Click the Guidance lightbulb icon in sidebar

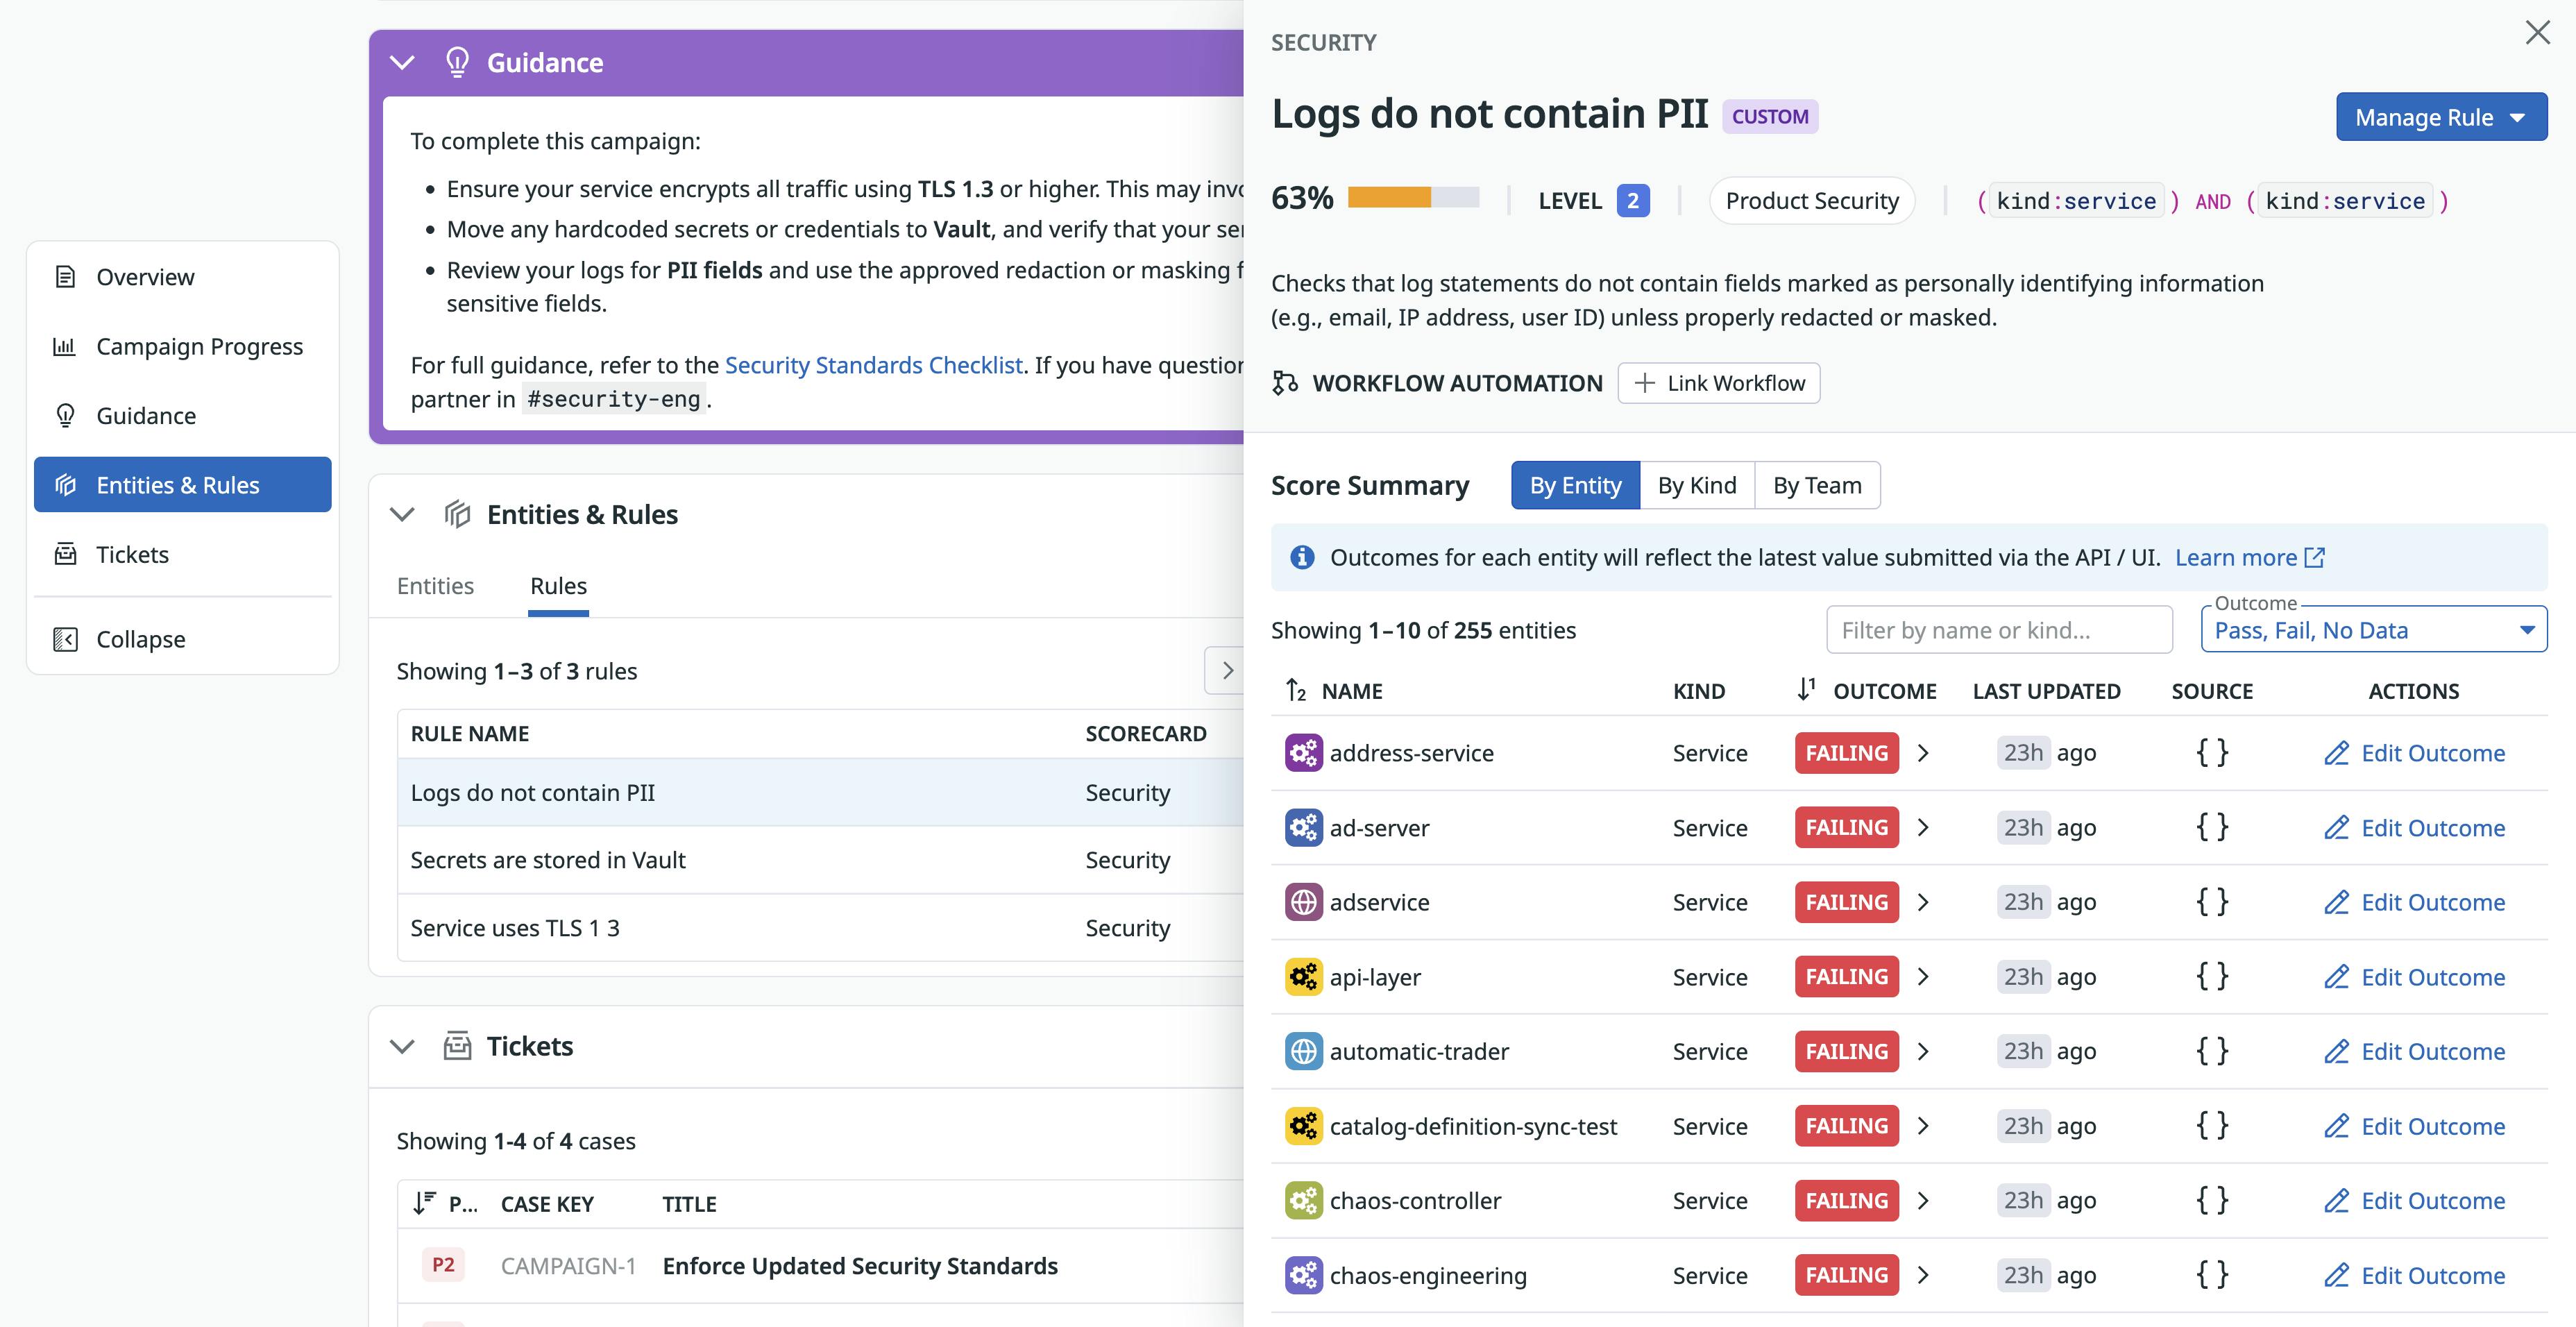64,415
